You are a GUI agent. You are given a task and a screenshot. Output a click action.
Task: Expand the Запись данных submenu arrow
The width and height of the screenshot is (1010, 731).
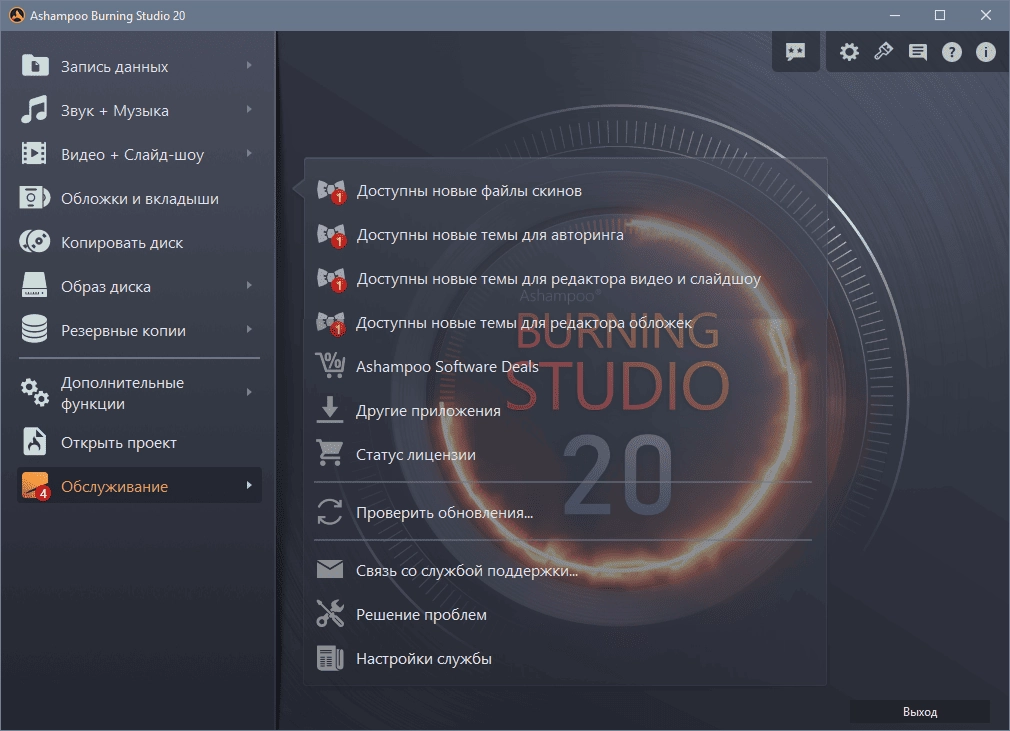(x=249, y=66)
